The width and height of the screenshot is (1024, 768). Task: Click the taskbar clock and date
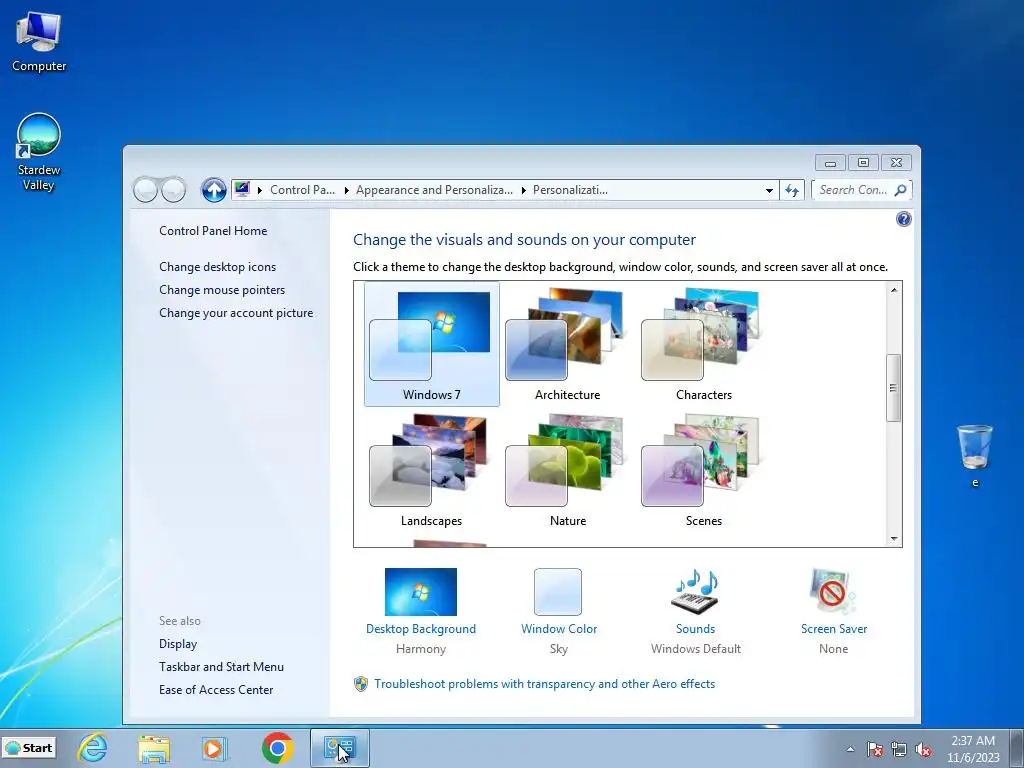click(973, 749)
